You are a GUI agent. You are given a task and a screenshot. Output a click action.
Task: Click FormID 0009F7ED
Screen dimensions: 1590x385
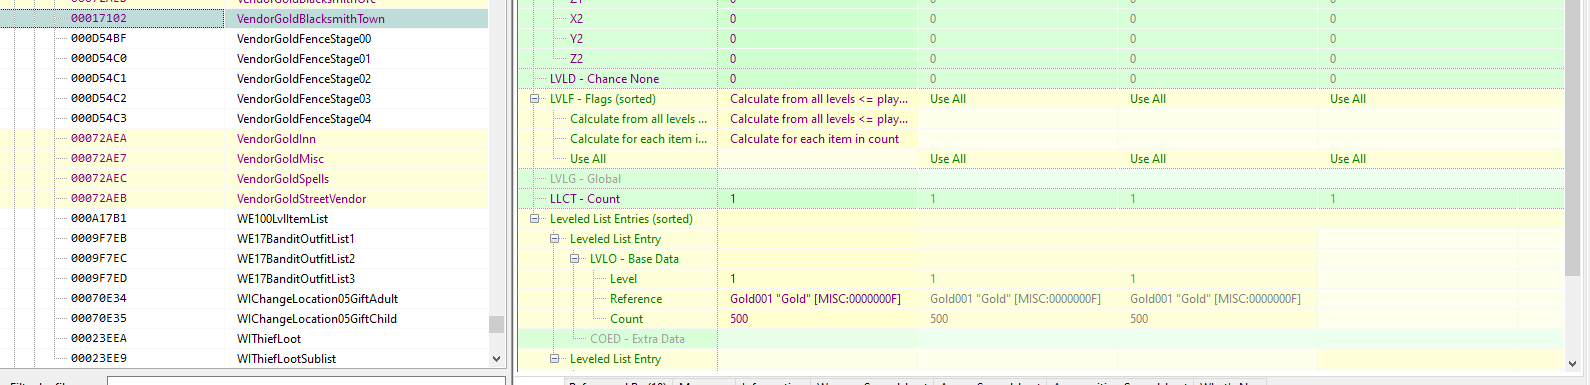pyautogui.click(x=99, y=278)
